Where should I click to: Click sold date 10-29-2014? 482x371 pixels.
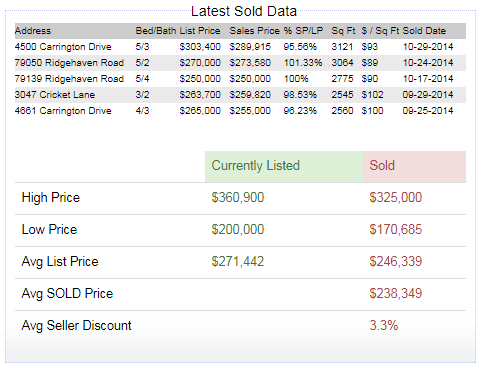pos(428,47)
